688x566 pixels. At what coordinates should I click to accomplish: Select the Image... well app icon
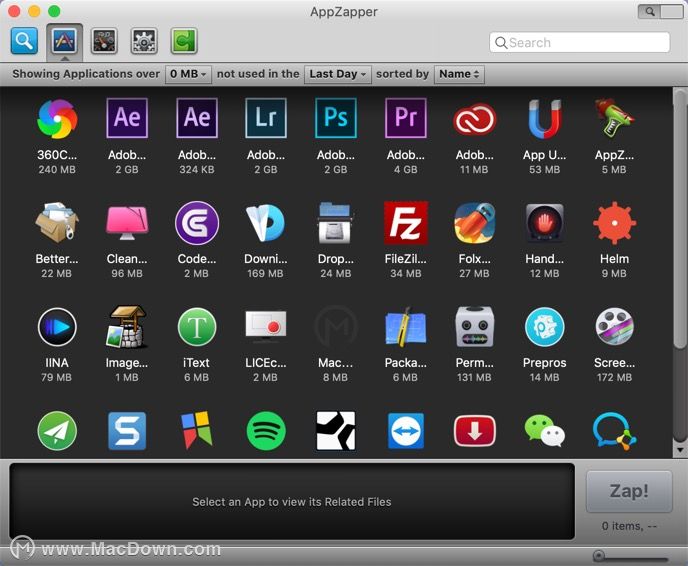tap(127, 327)
